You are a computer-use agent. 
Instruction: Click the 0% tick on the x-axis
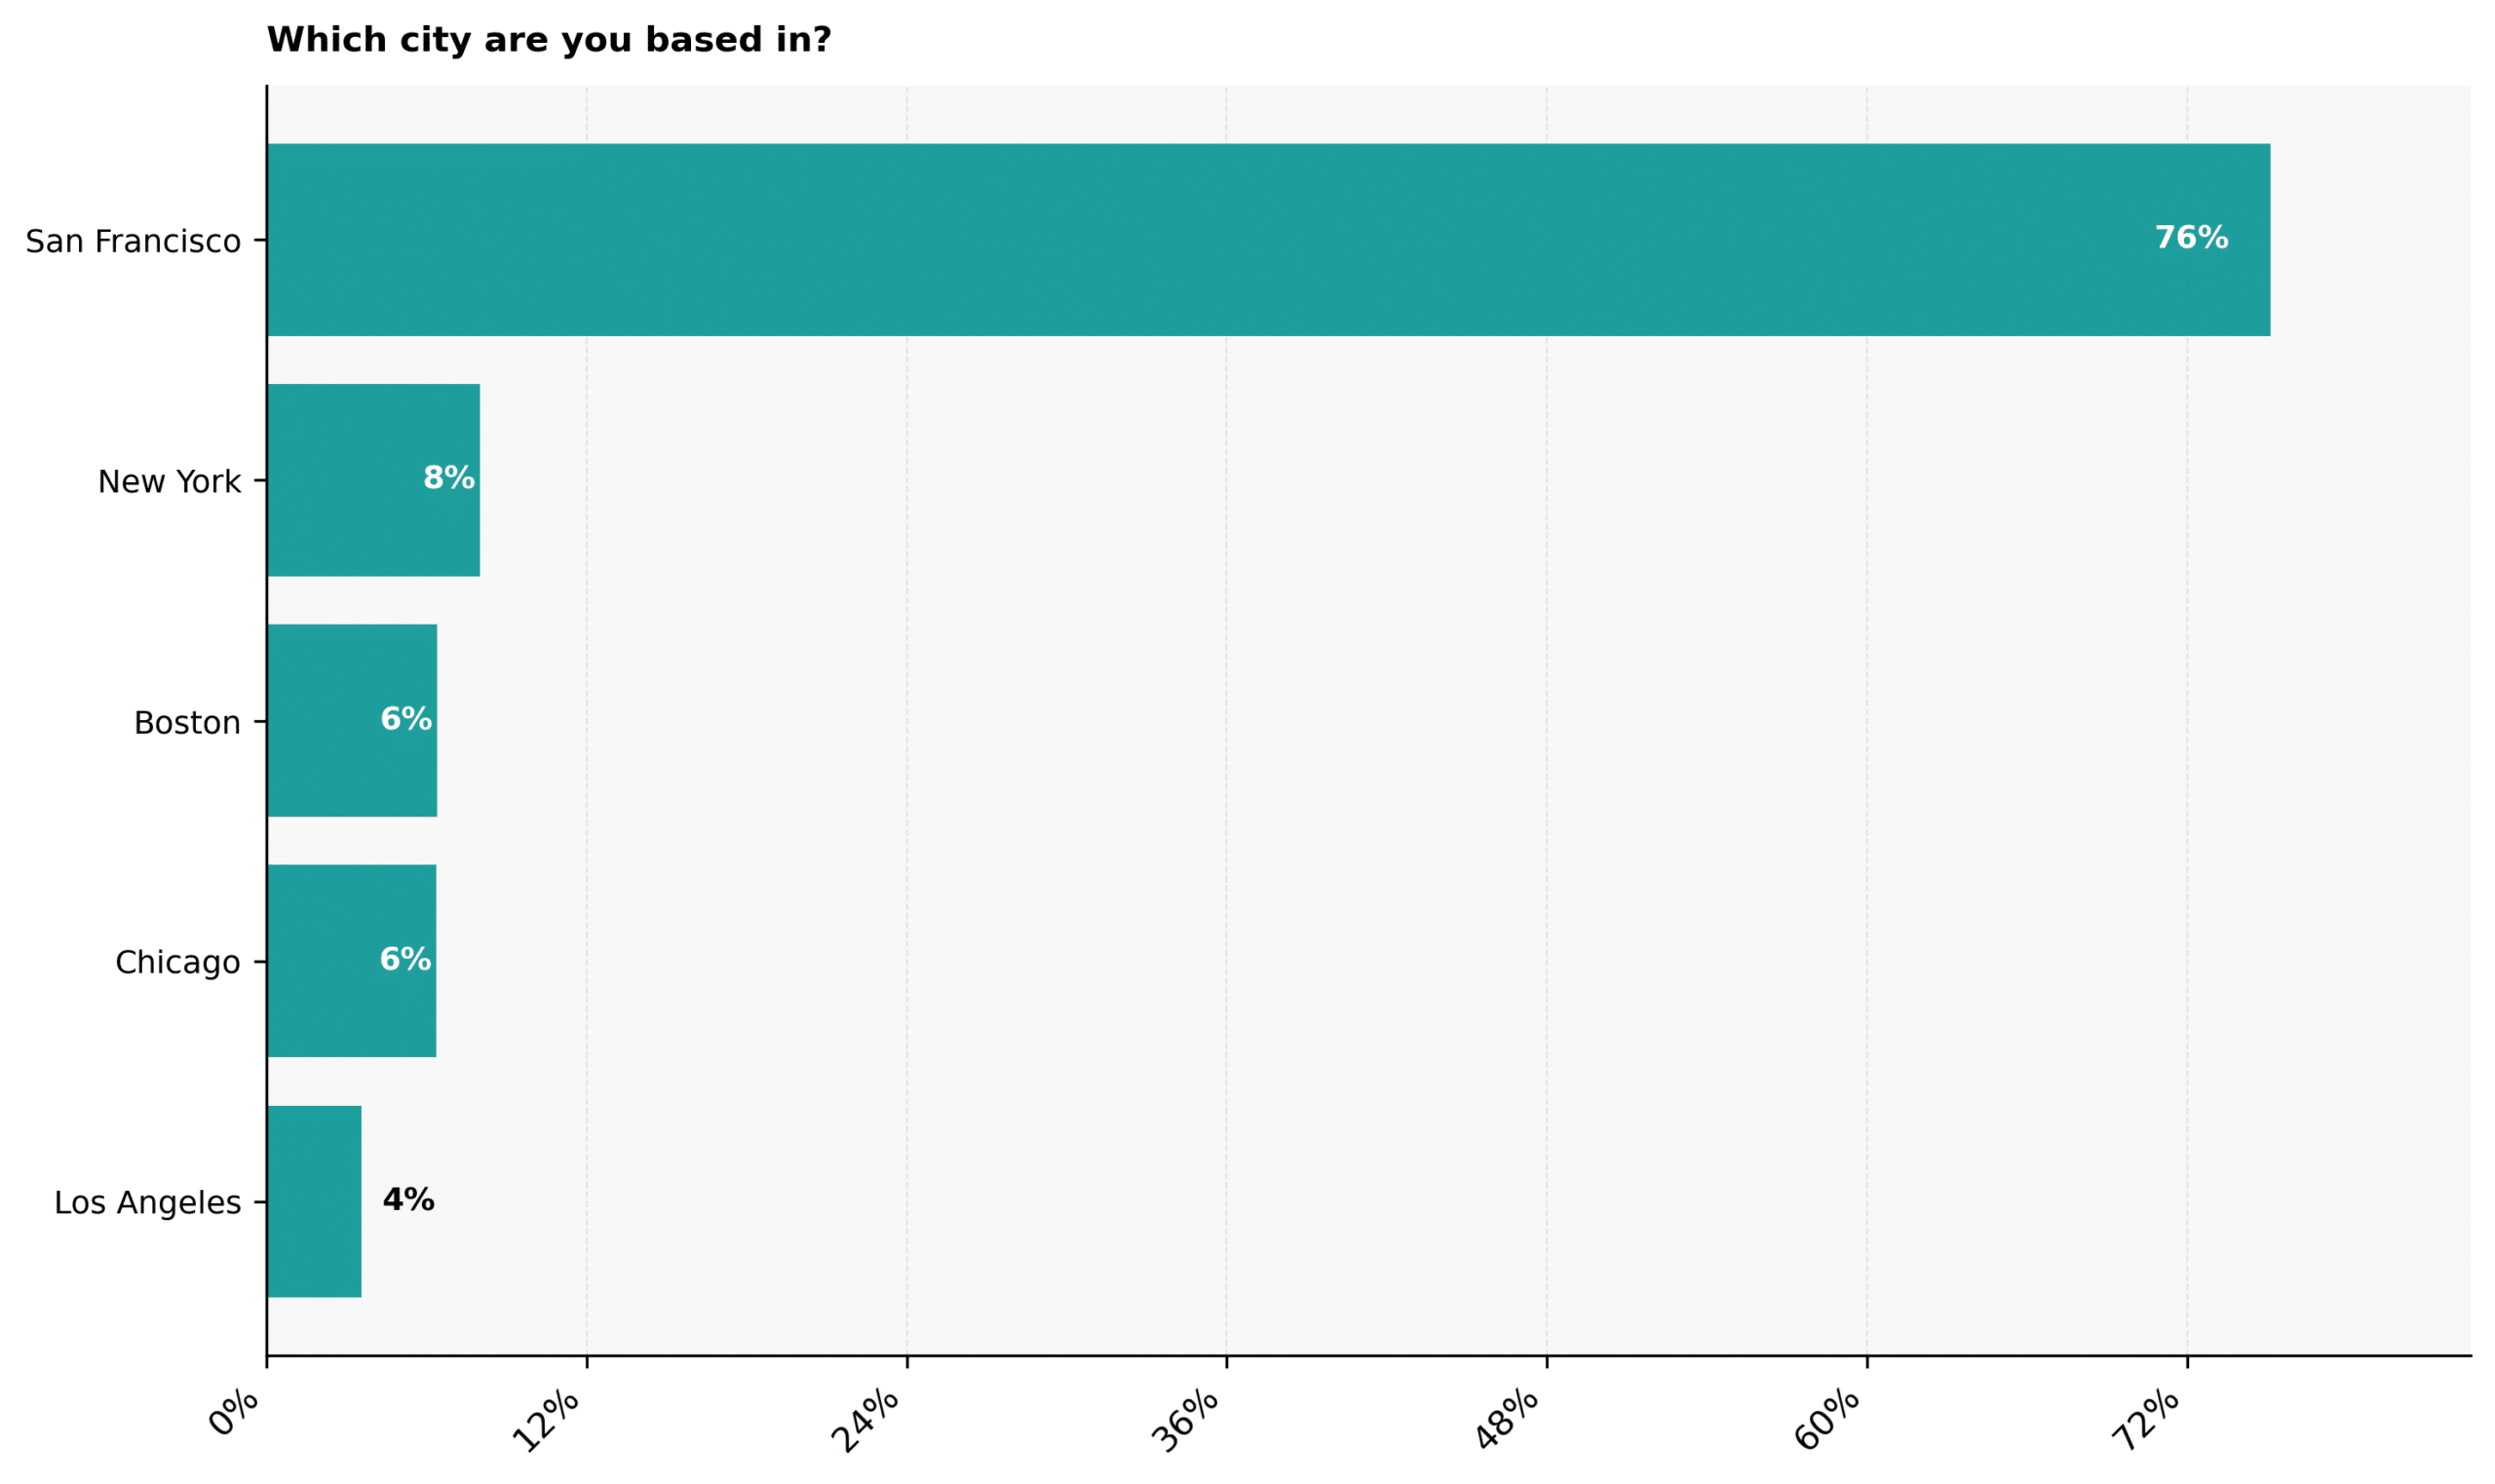[235, 1412]
